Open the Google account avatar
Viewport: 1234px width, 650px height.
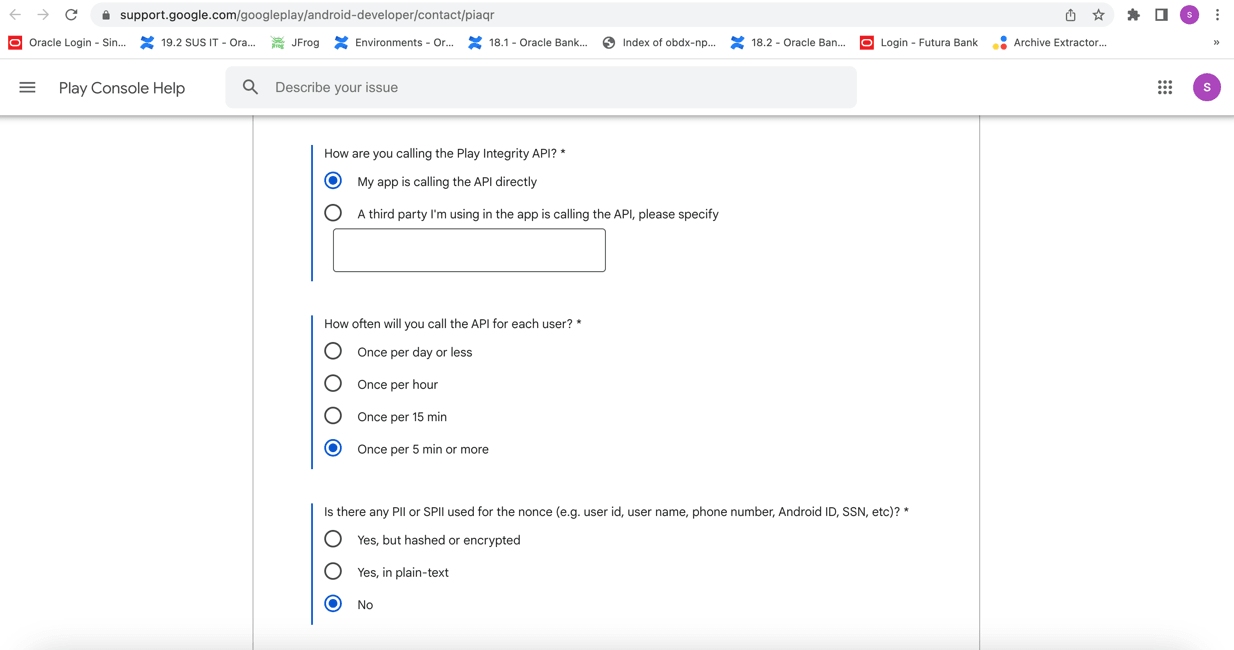click(x=1206, y=88)
